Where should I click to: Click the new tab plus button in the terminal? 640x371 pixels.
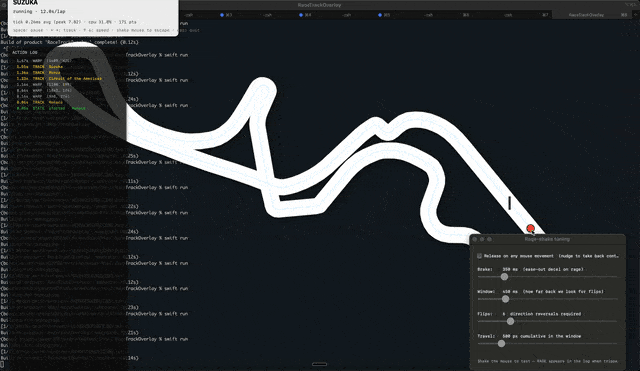click(635, 15)
